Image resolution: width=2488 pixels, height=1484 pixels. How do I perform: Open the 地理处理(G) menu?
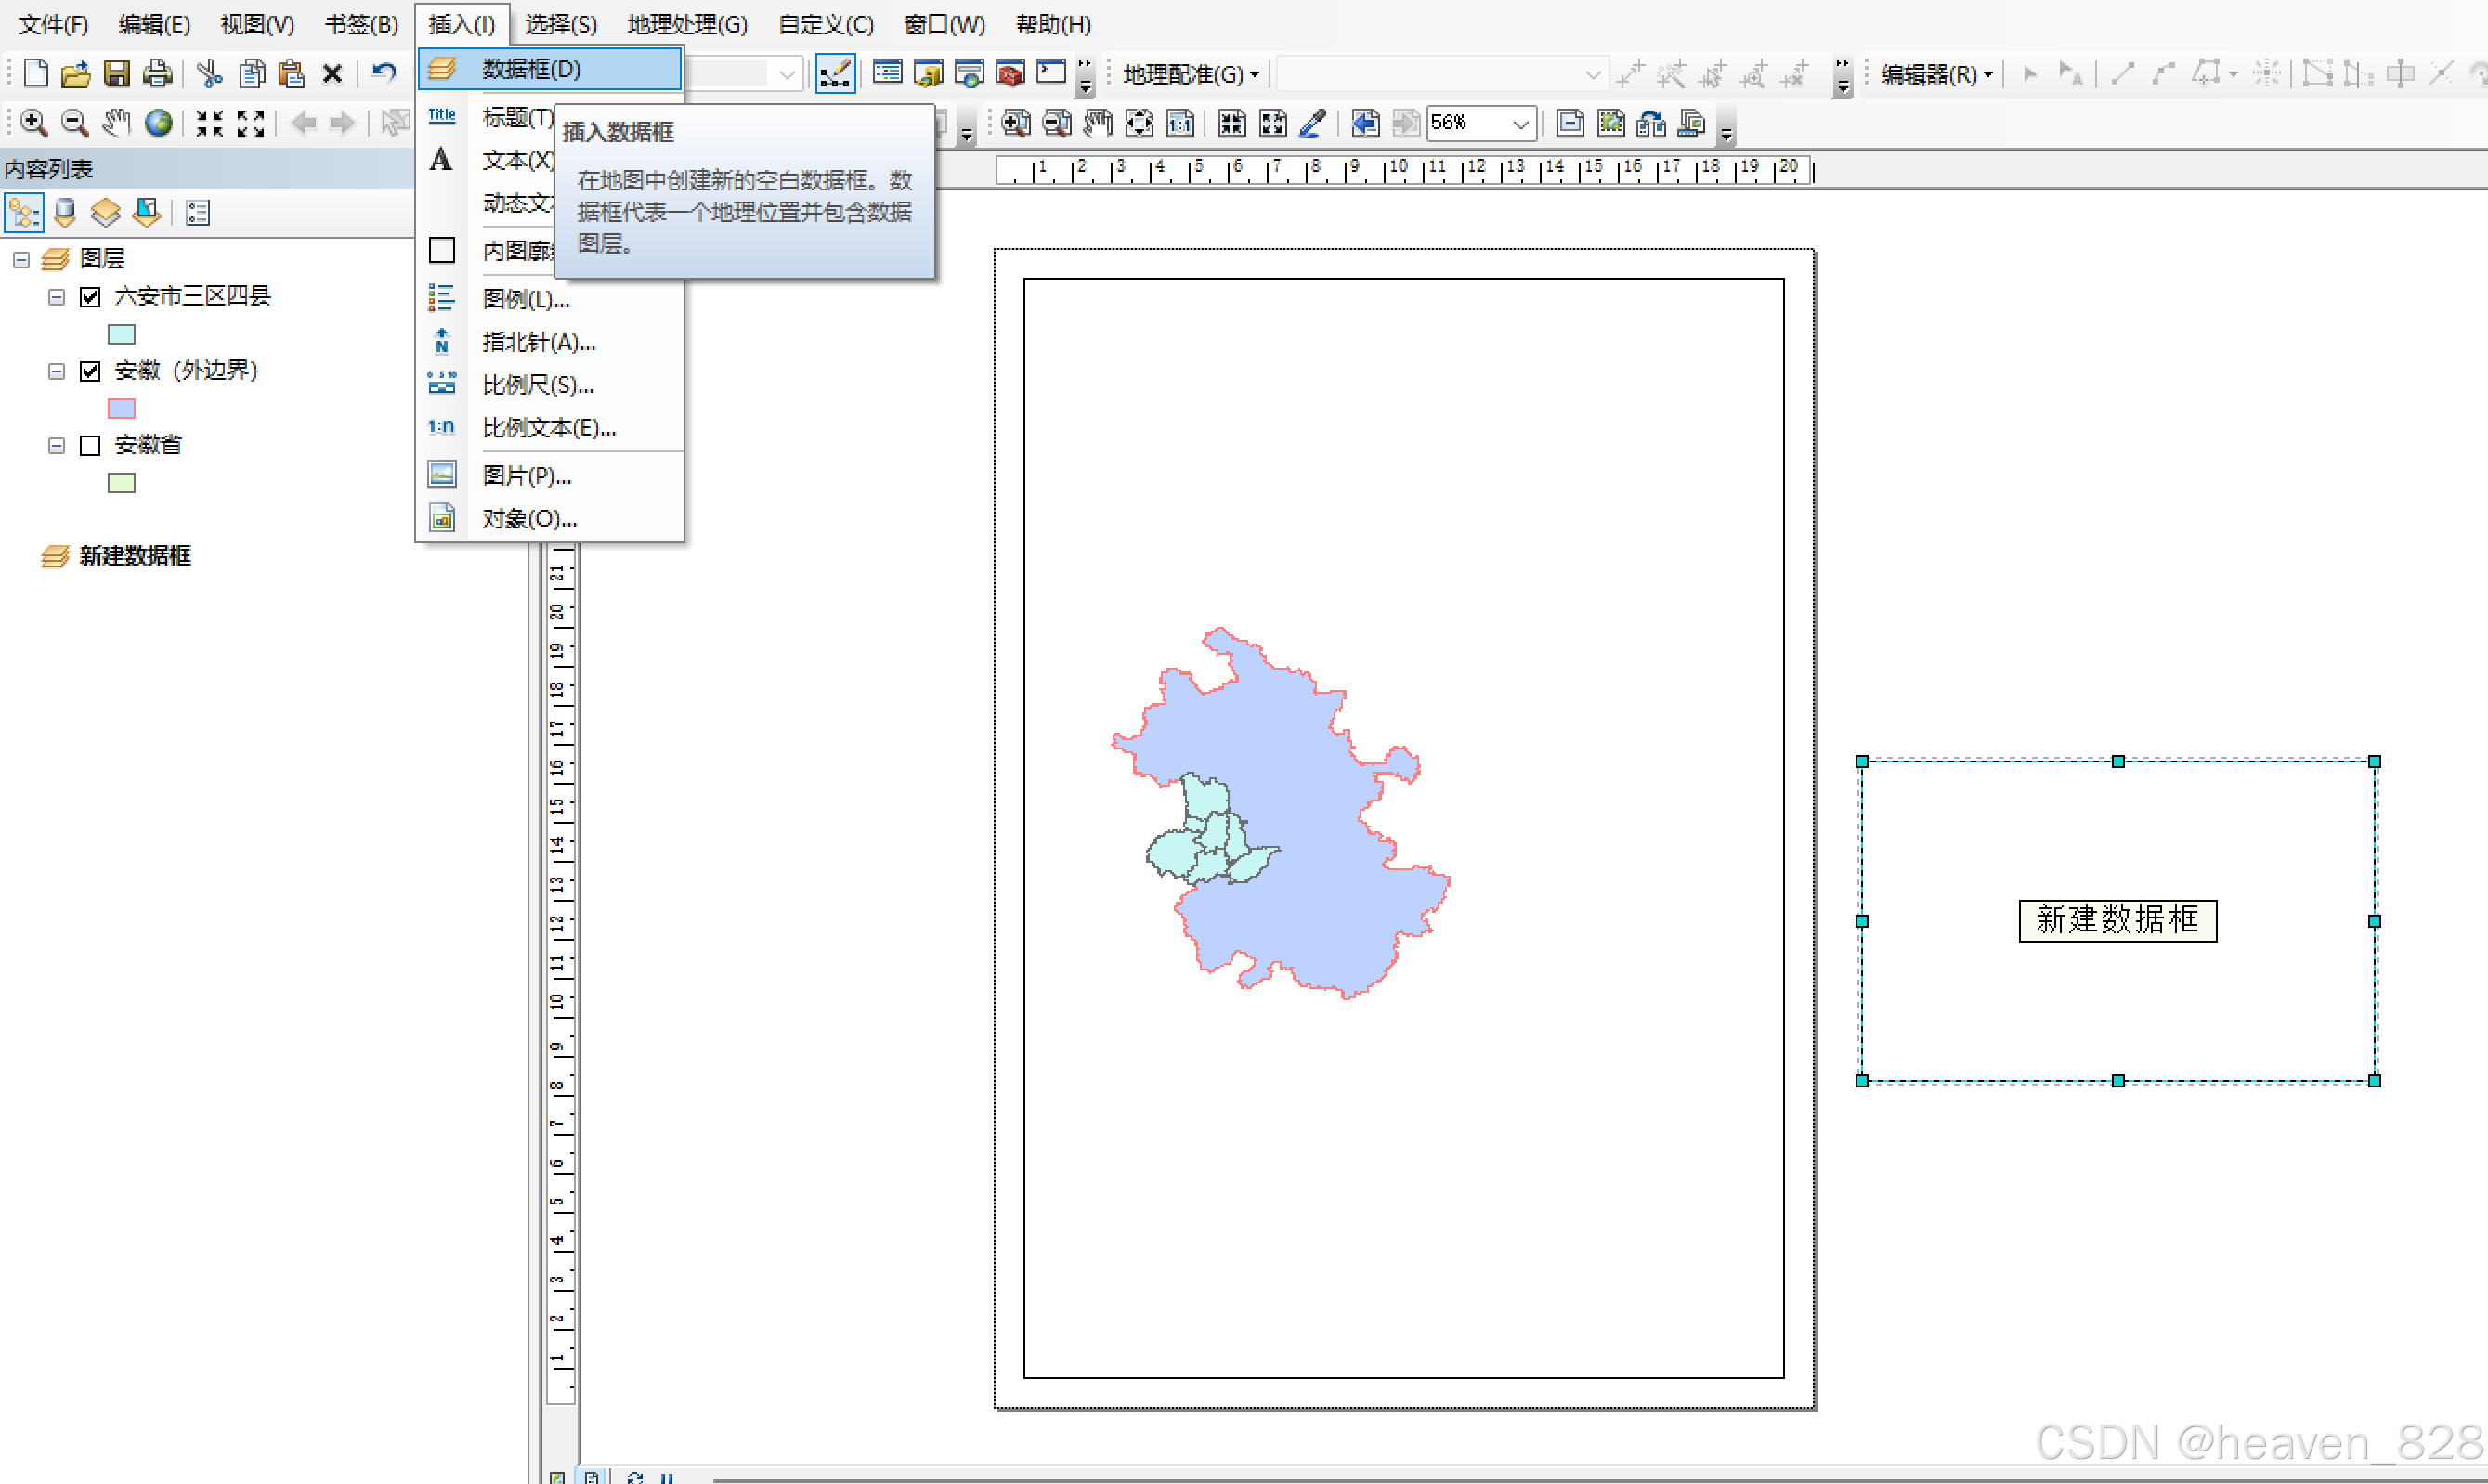click(x=687, y=24)
